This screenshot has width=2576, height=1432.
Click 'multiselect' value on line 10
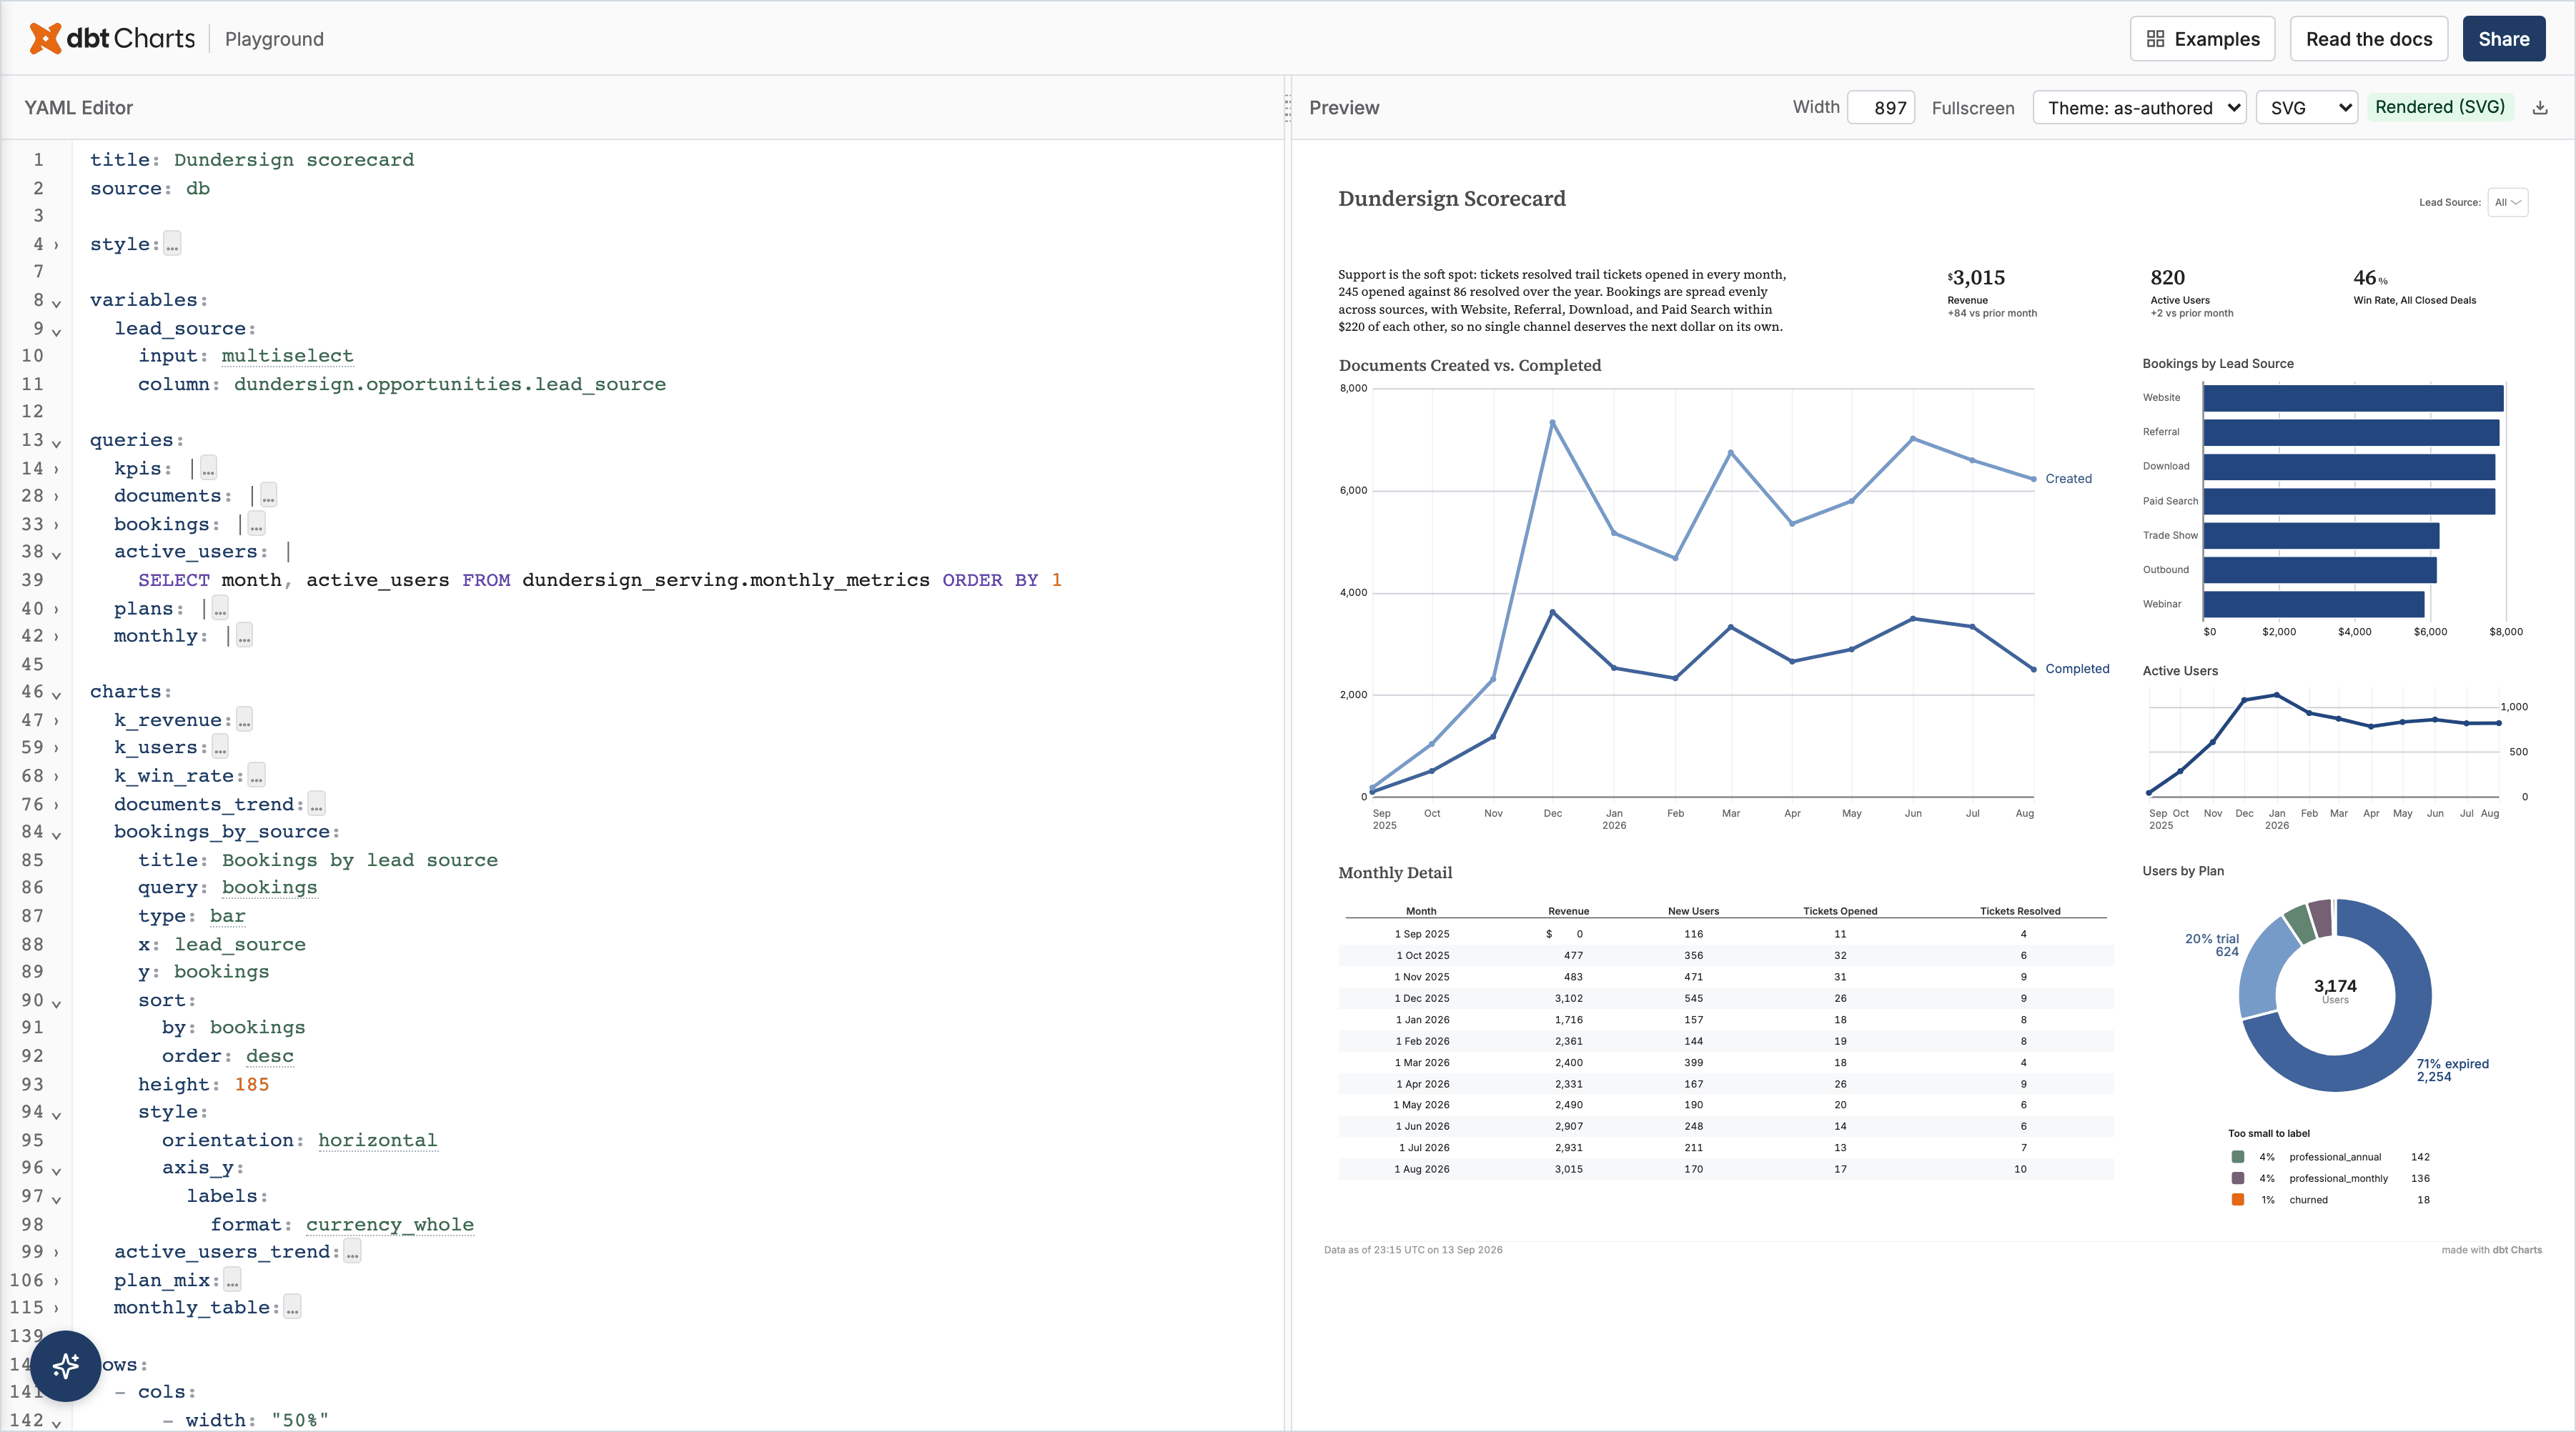(x=287, y=356)
